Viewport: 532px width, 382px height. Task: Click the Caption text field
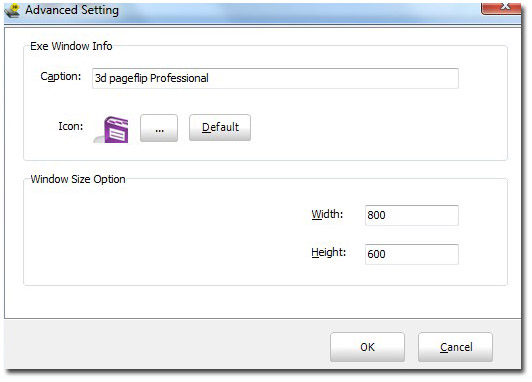coord(275,78)
